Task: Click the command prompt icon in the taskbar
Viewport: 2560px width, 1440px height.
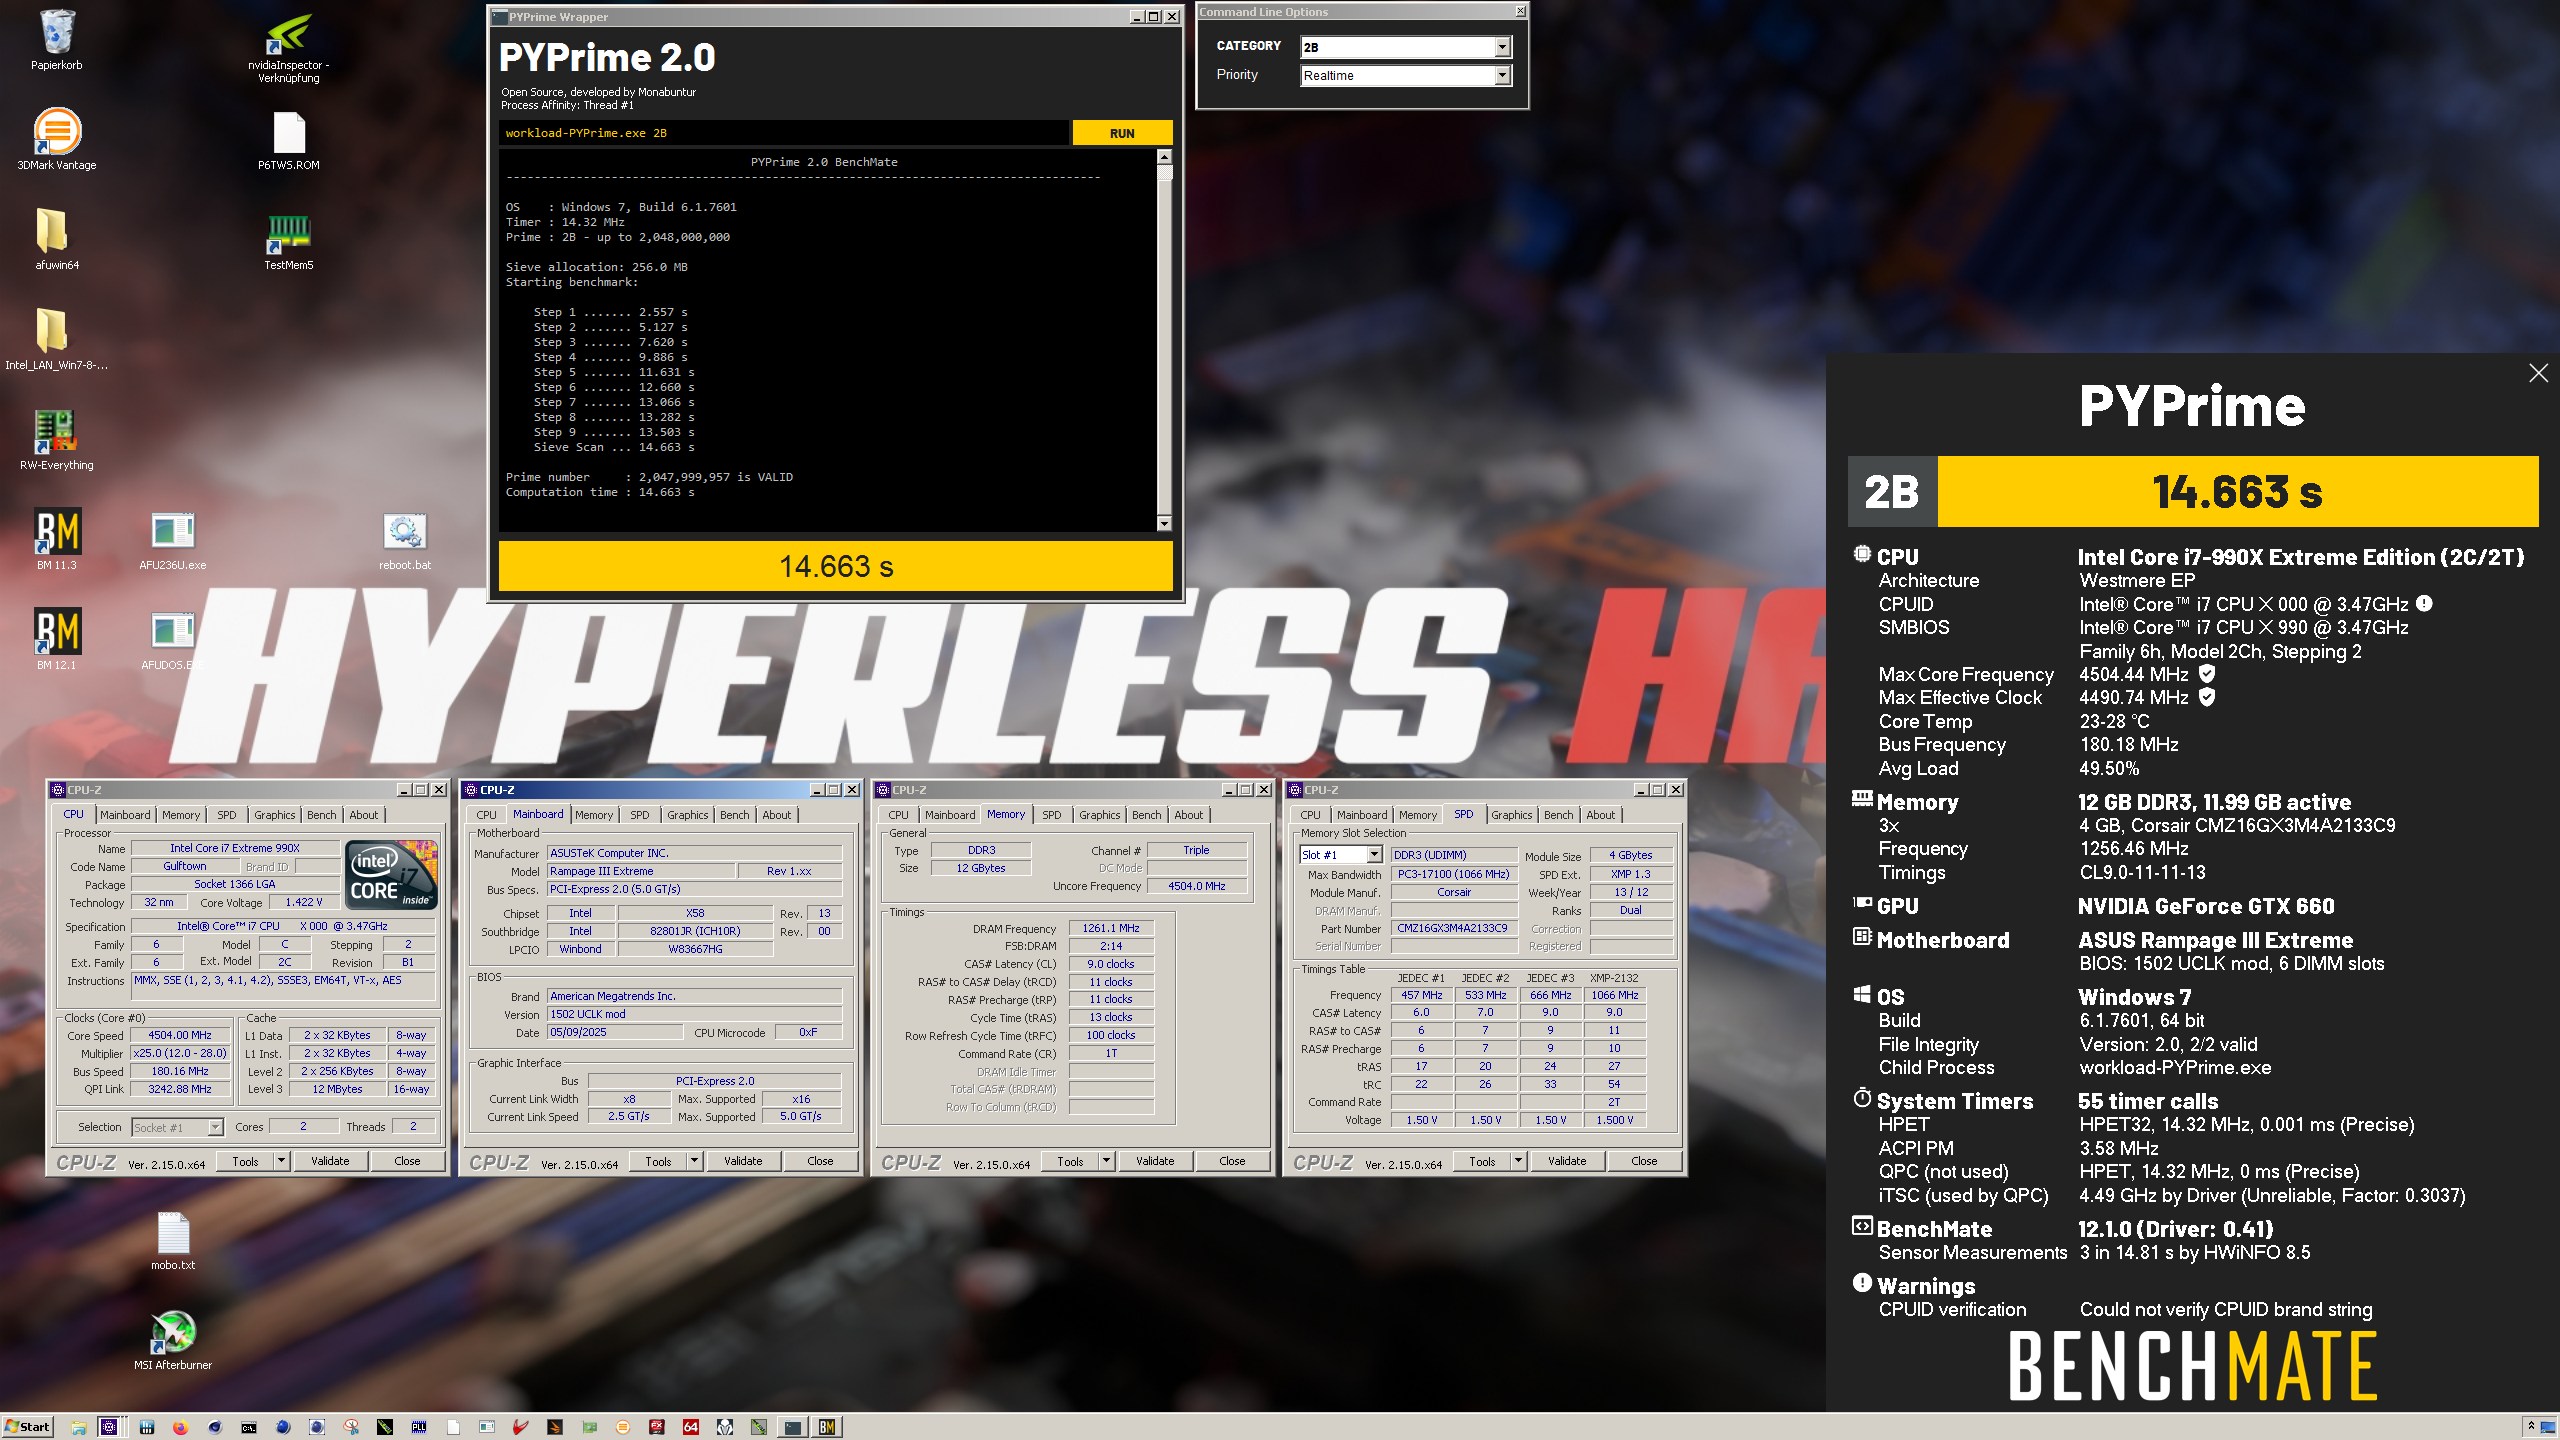Action: (x=248, y=1427)
